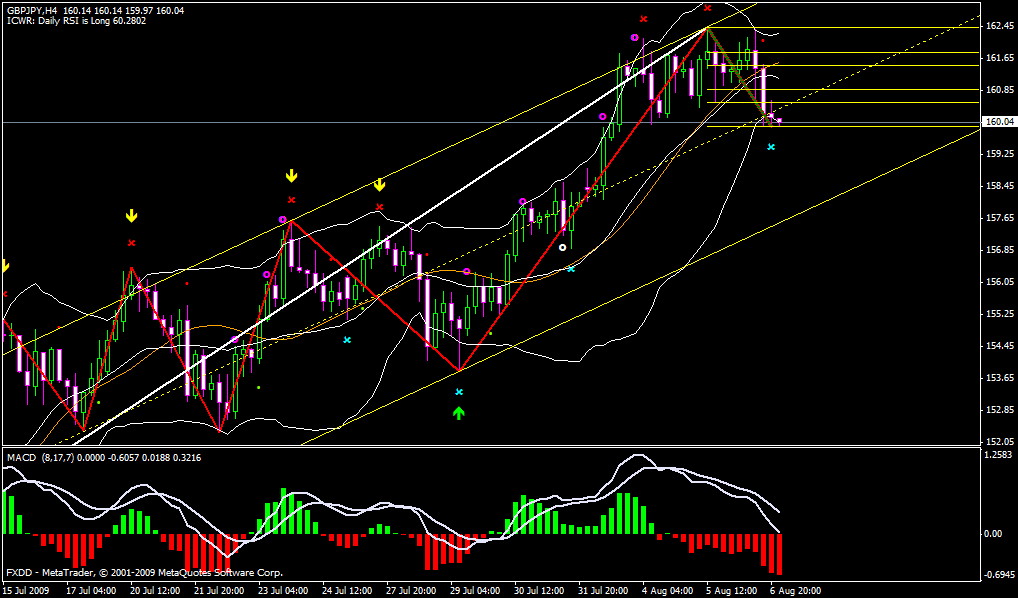Click the 5 Aug 12:00 time label
The image size is (1018, 598).
coord(733,591)
